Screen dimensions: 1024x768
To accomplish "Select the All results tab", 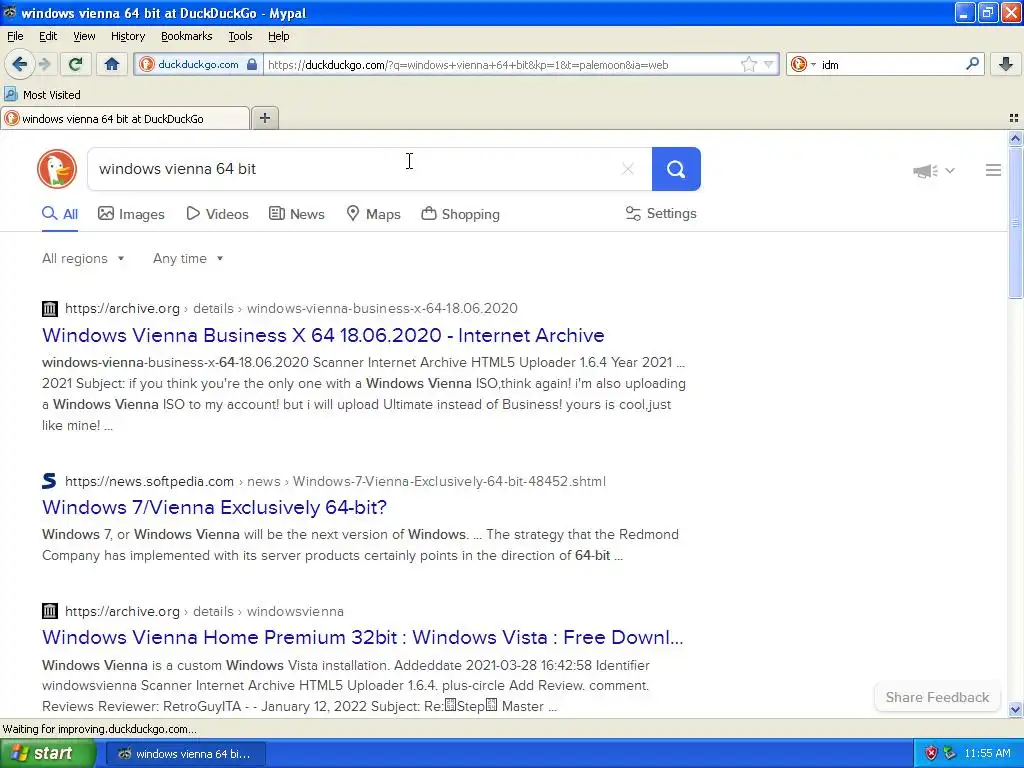I will click(60, 214).
